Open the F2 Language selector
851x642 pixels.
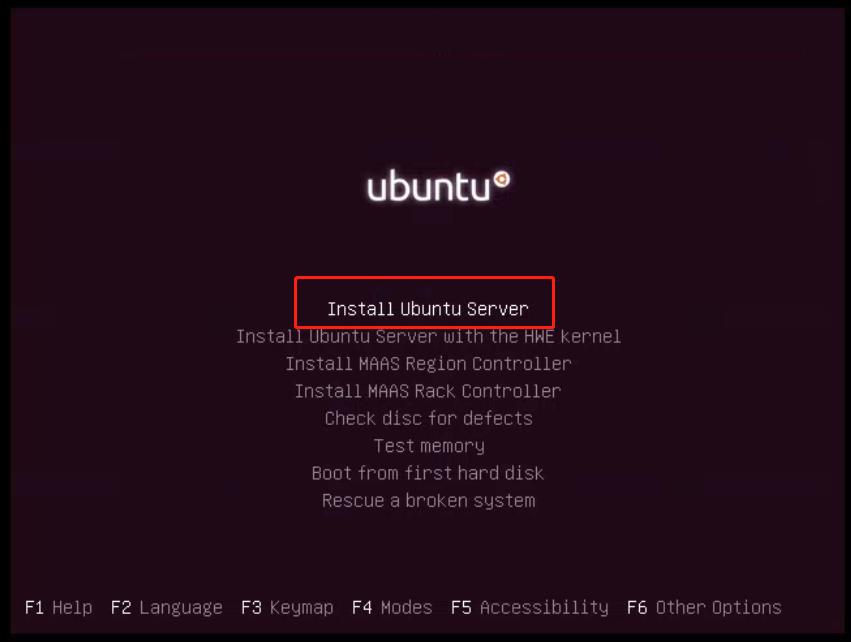(x=167, y=608)
